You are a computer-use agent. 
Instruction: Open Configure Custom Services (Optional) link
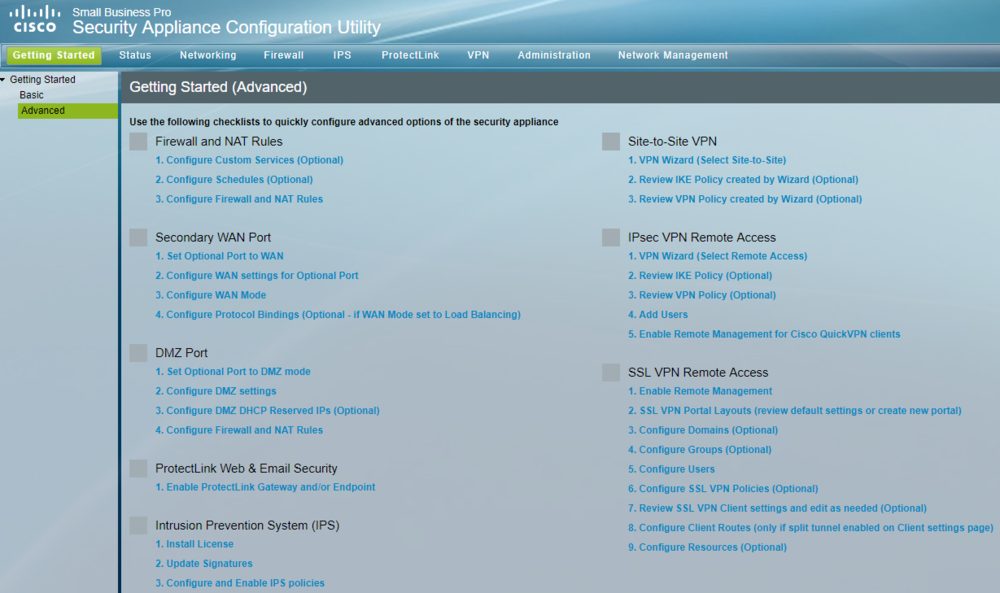pos(249,160)
